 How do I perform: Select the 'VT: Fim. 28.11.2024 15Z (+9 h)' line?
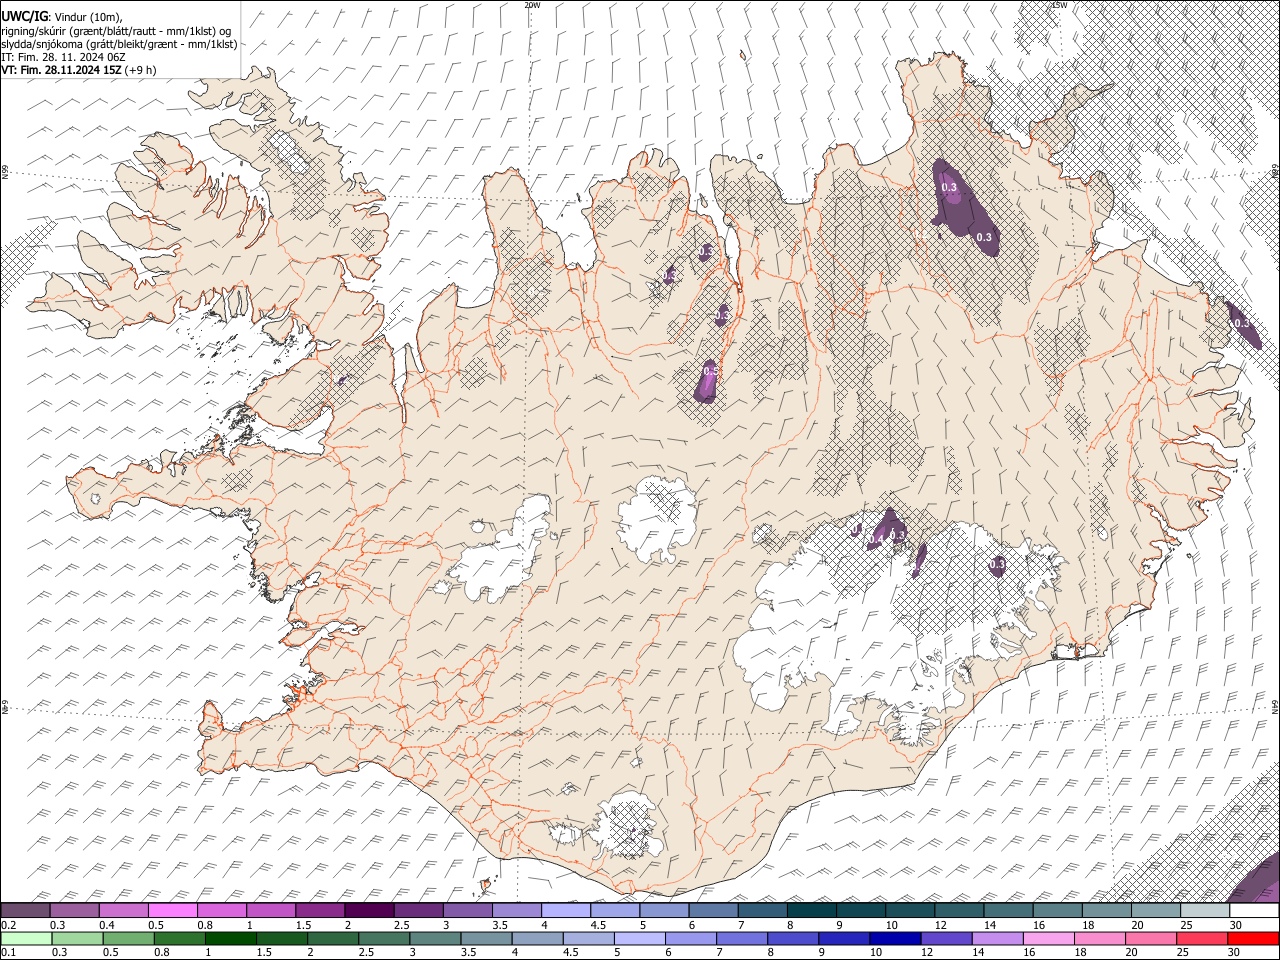(79, 70)
